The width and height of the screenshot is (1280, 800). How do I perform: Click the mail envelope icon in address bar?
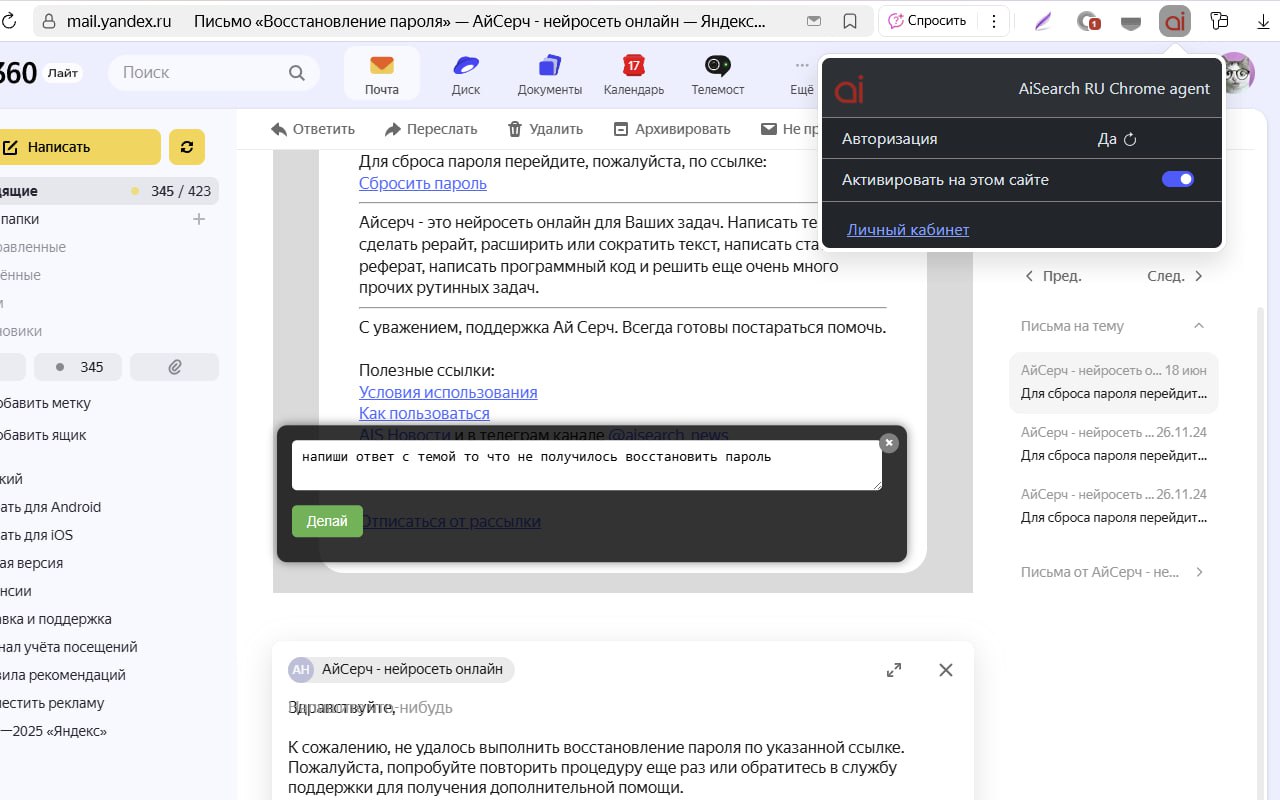814,21
